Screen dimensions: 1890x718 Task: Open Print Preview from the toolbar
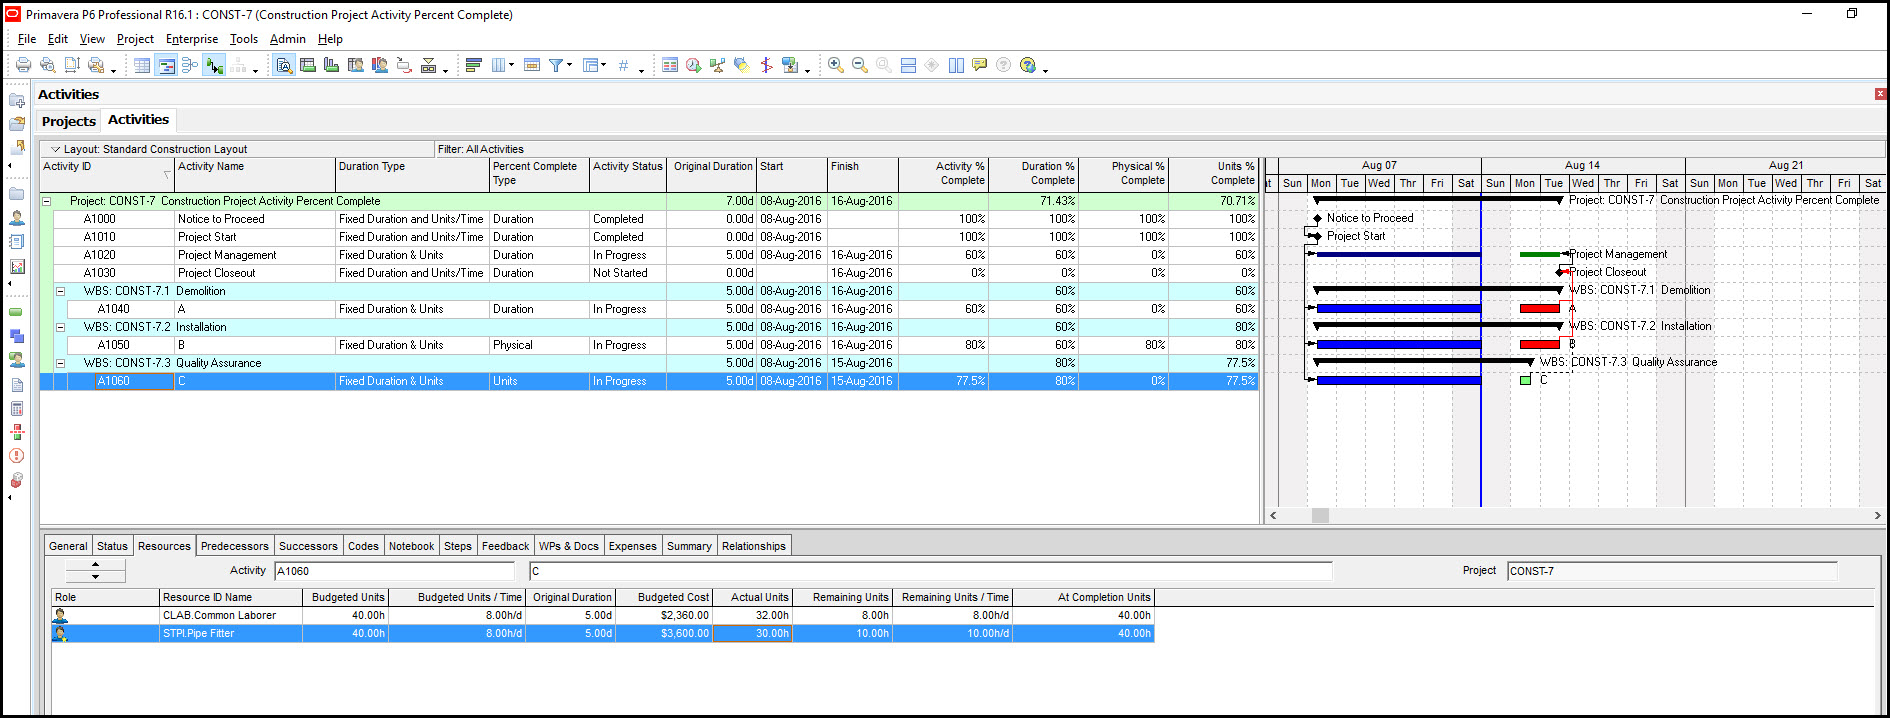[47, 65]
